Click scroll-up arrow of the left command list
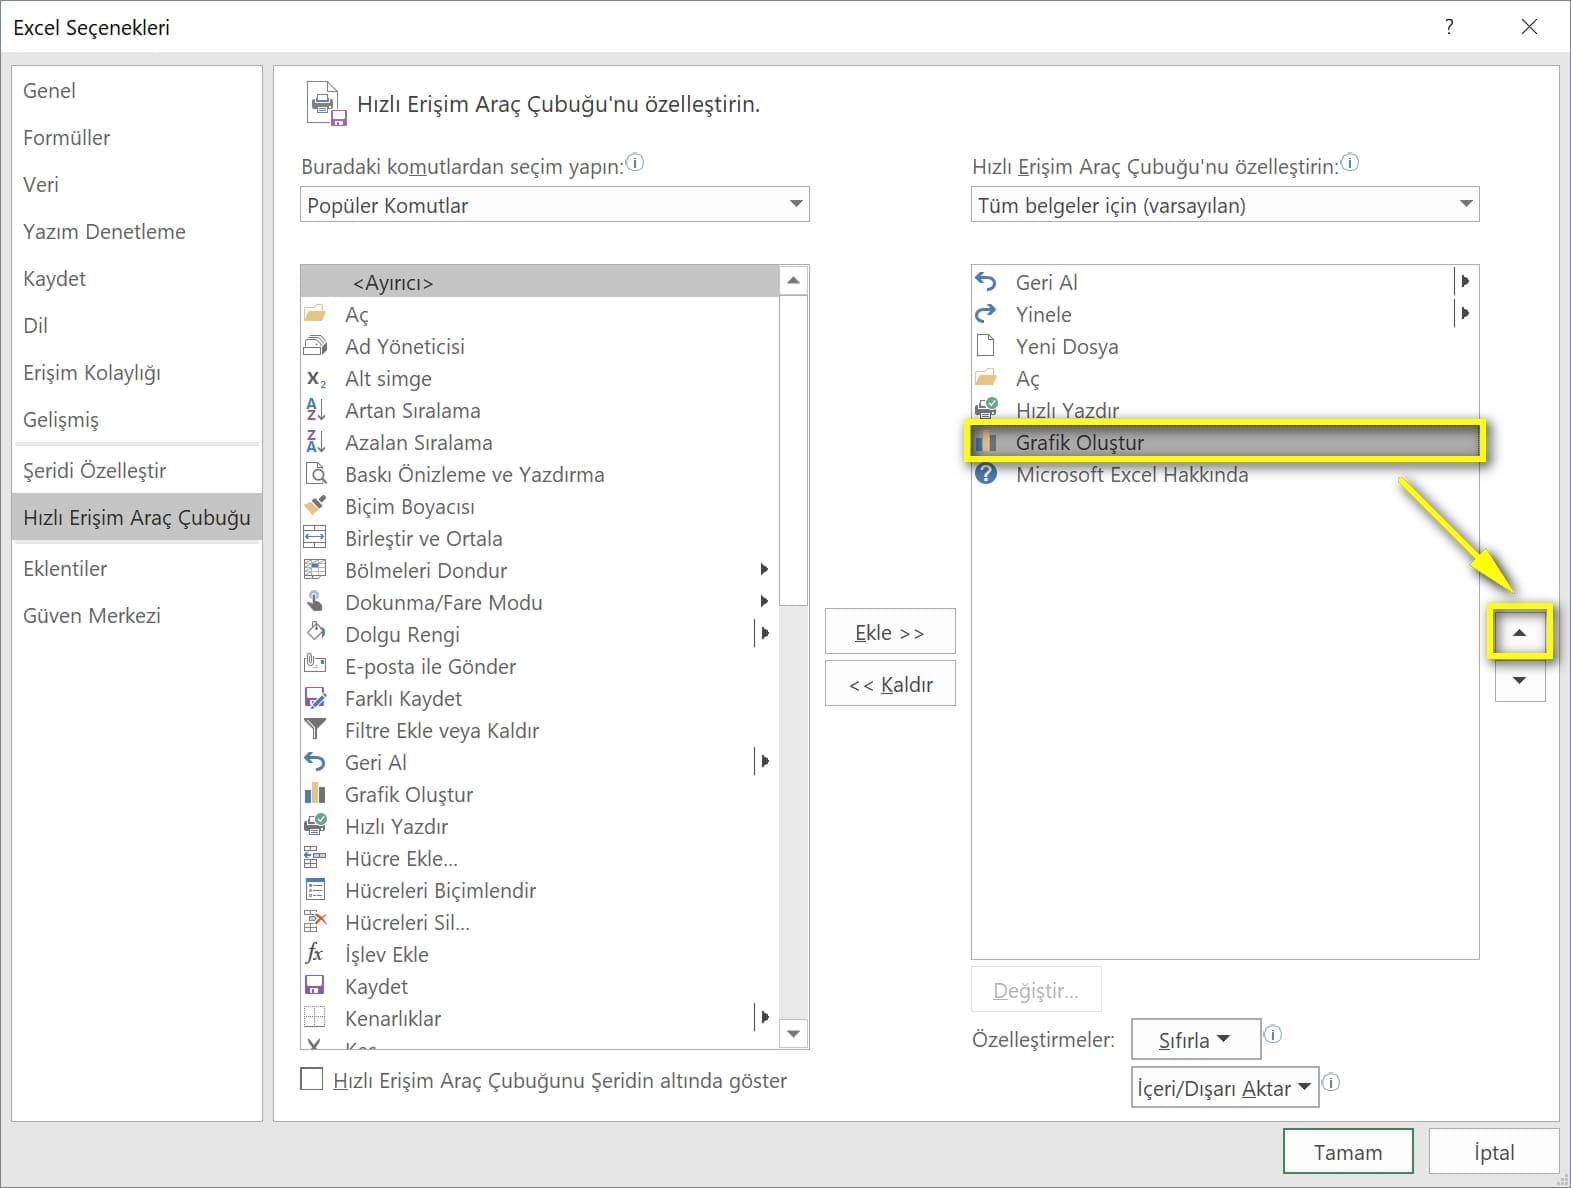The image size is (1571, 1188). click(794, 281)
